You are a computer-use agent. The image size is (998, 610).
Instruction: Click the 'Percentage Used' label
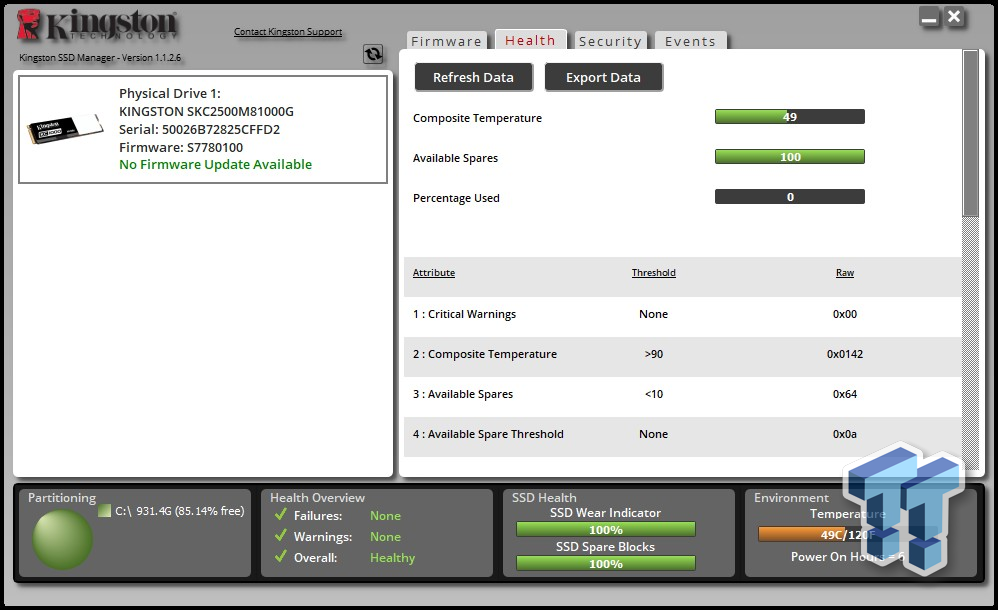click(x=456, y=198)
